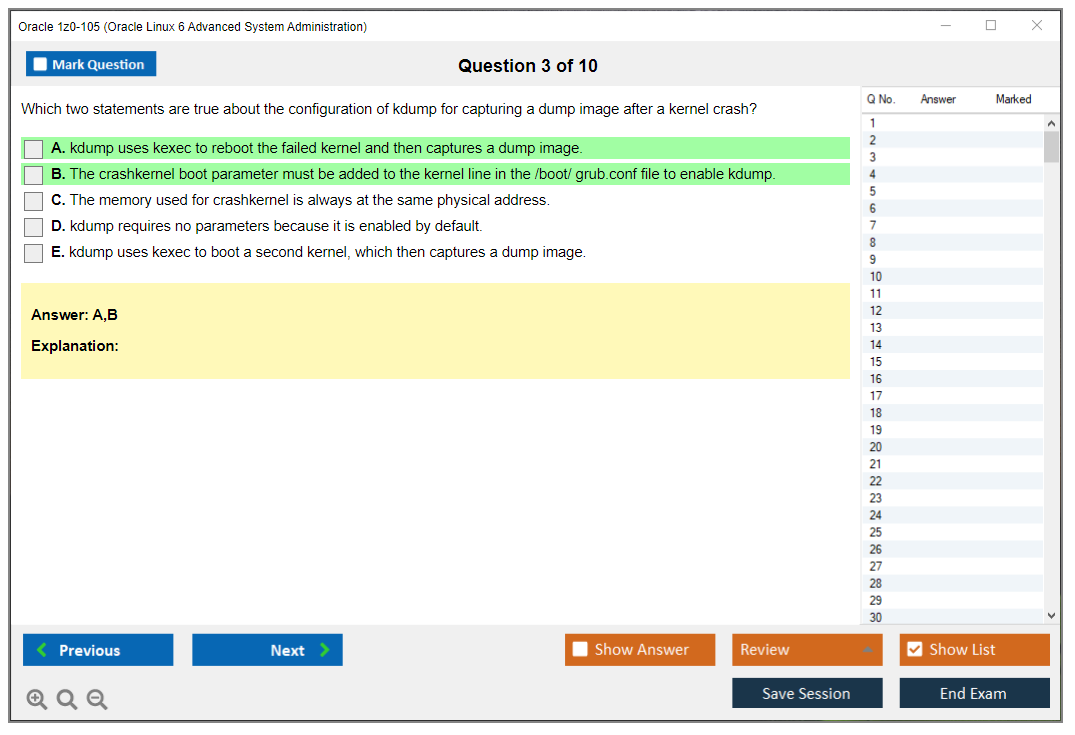1075x735 pixels.
Task: Click the green left chevron on Previous
Action: (x=40, y=650)
